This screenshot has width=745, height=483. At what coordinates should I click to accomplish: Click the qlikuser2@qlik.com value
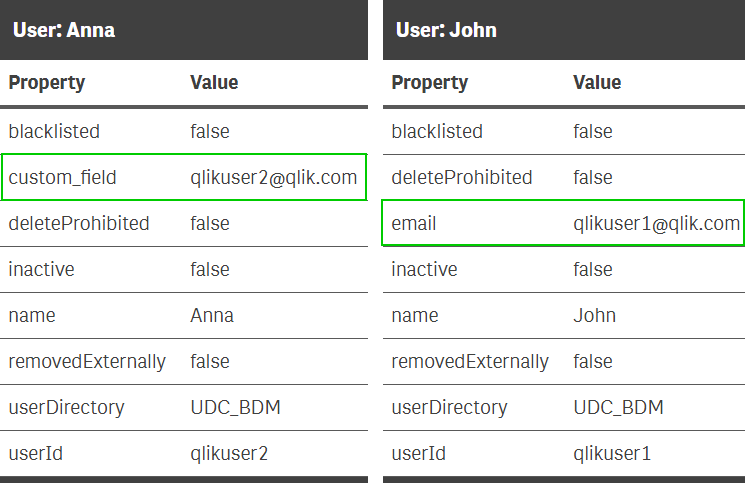point(273,178)
